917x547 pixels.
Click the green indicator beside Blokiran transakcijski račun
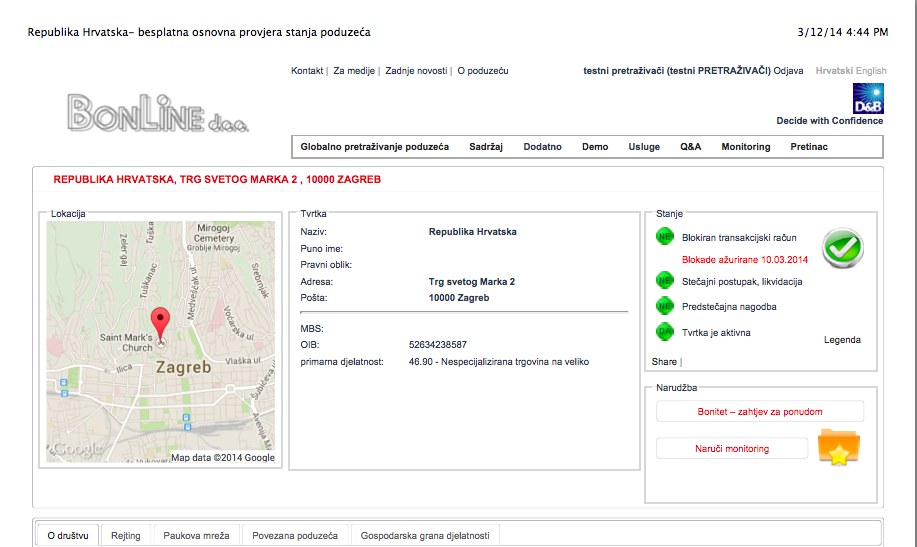pos(665,237)
